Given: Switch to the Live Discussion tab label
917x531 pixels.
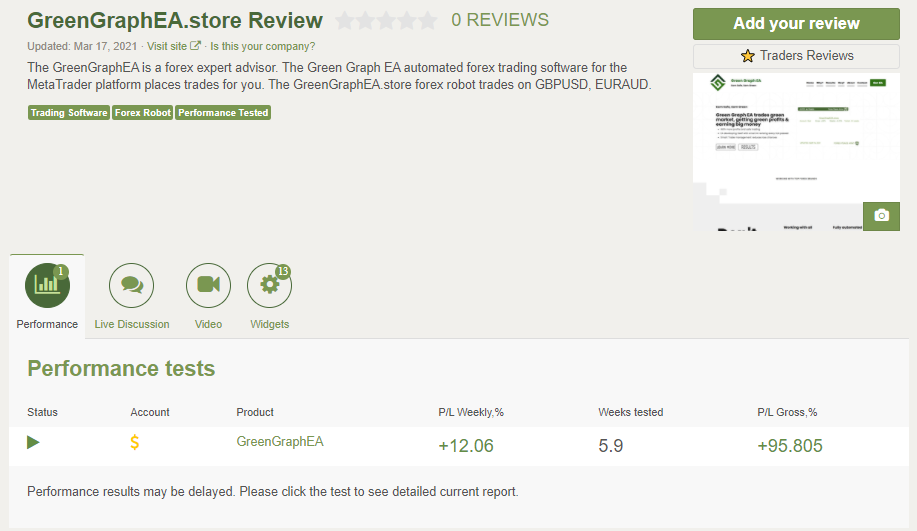Looking at the screenshot, I should (132, 324).
